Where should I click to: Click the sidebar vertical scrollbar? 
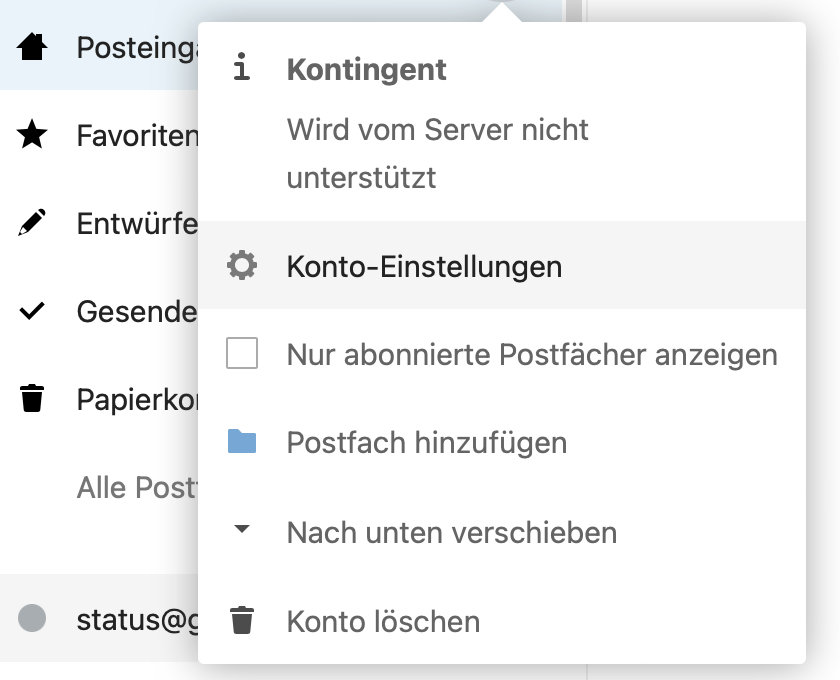point(574,11)
